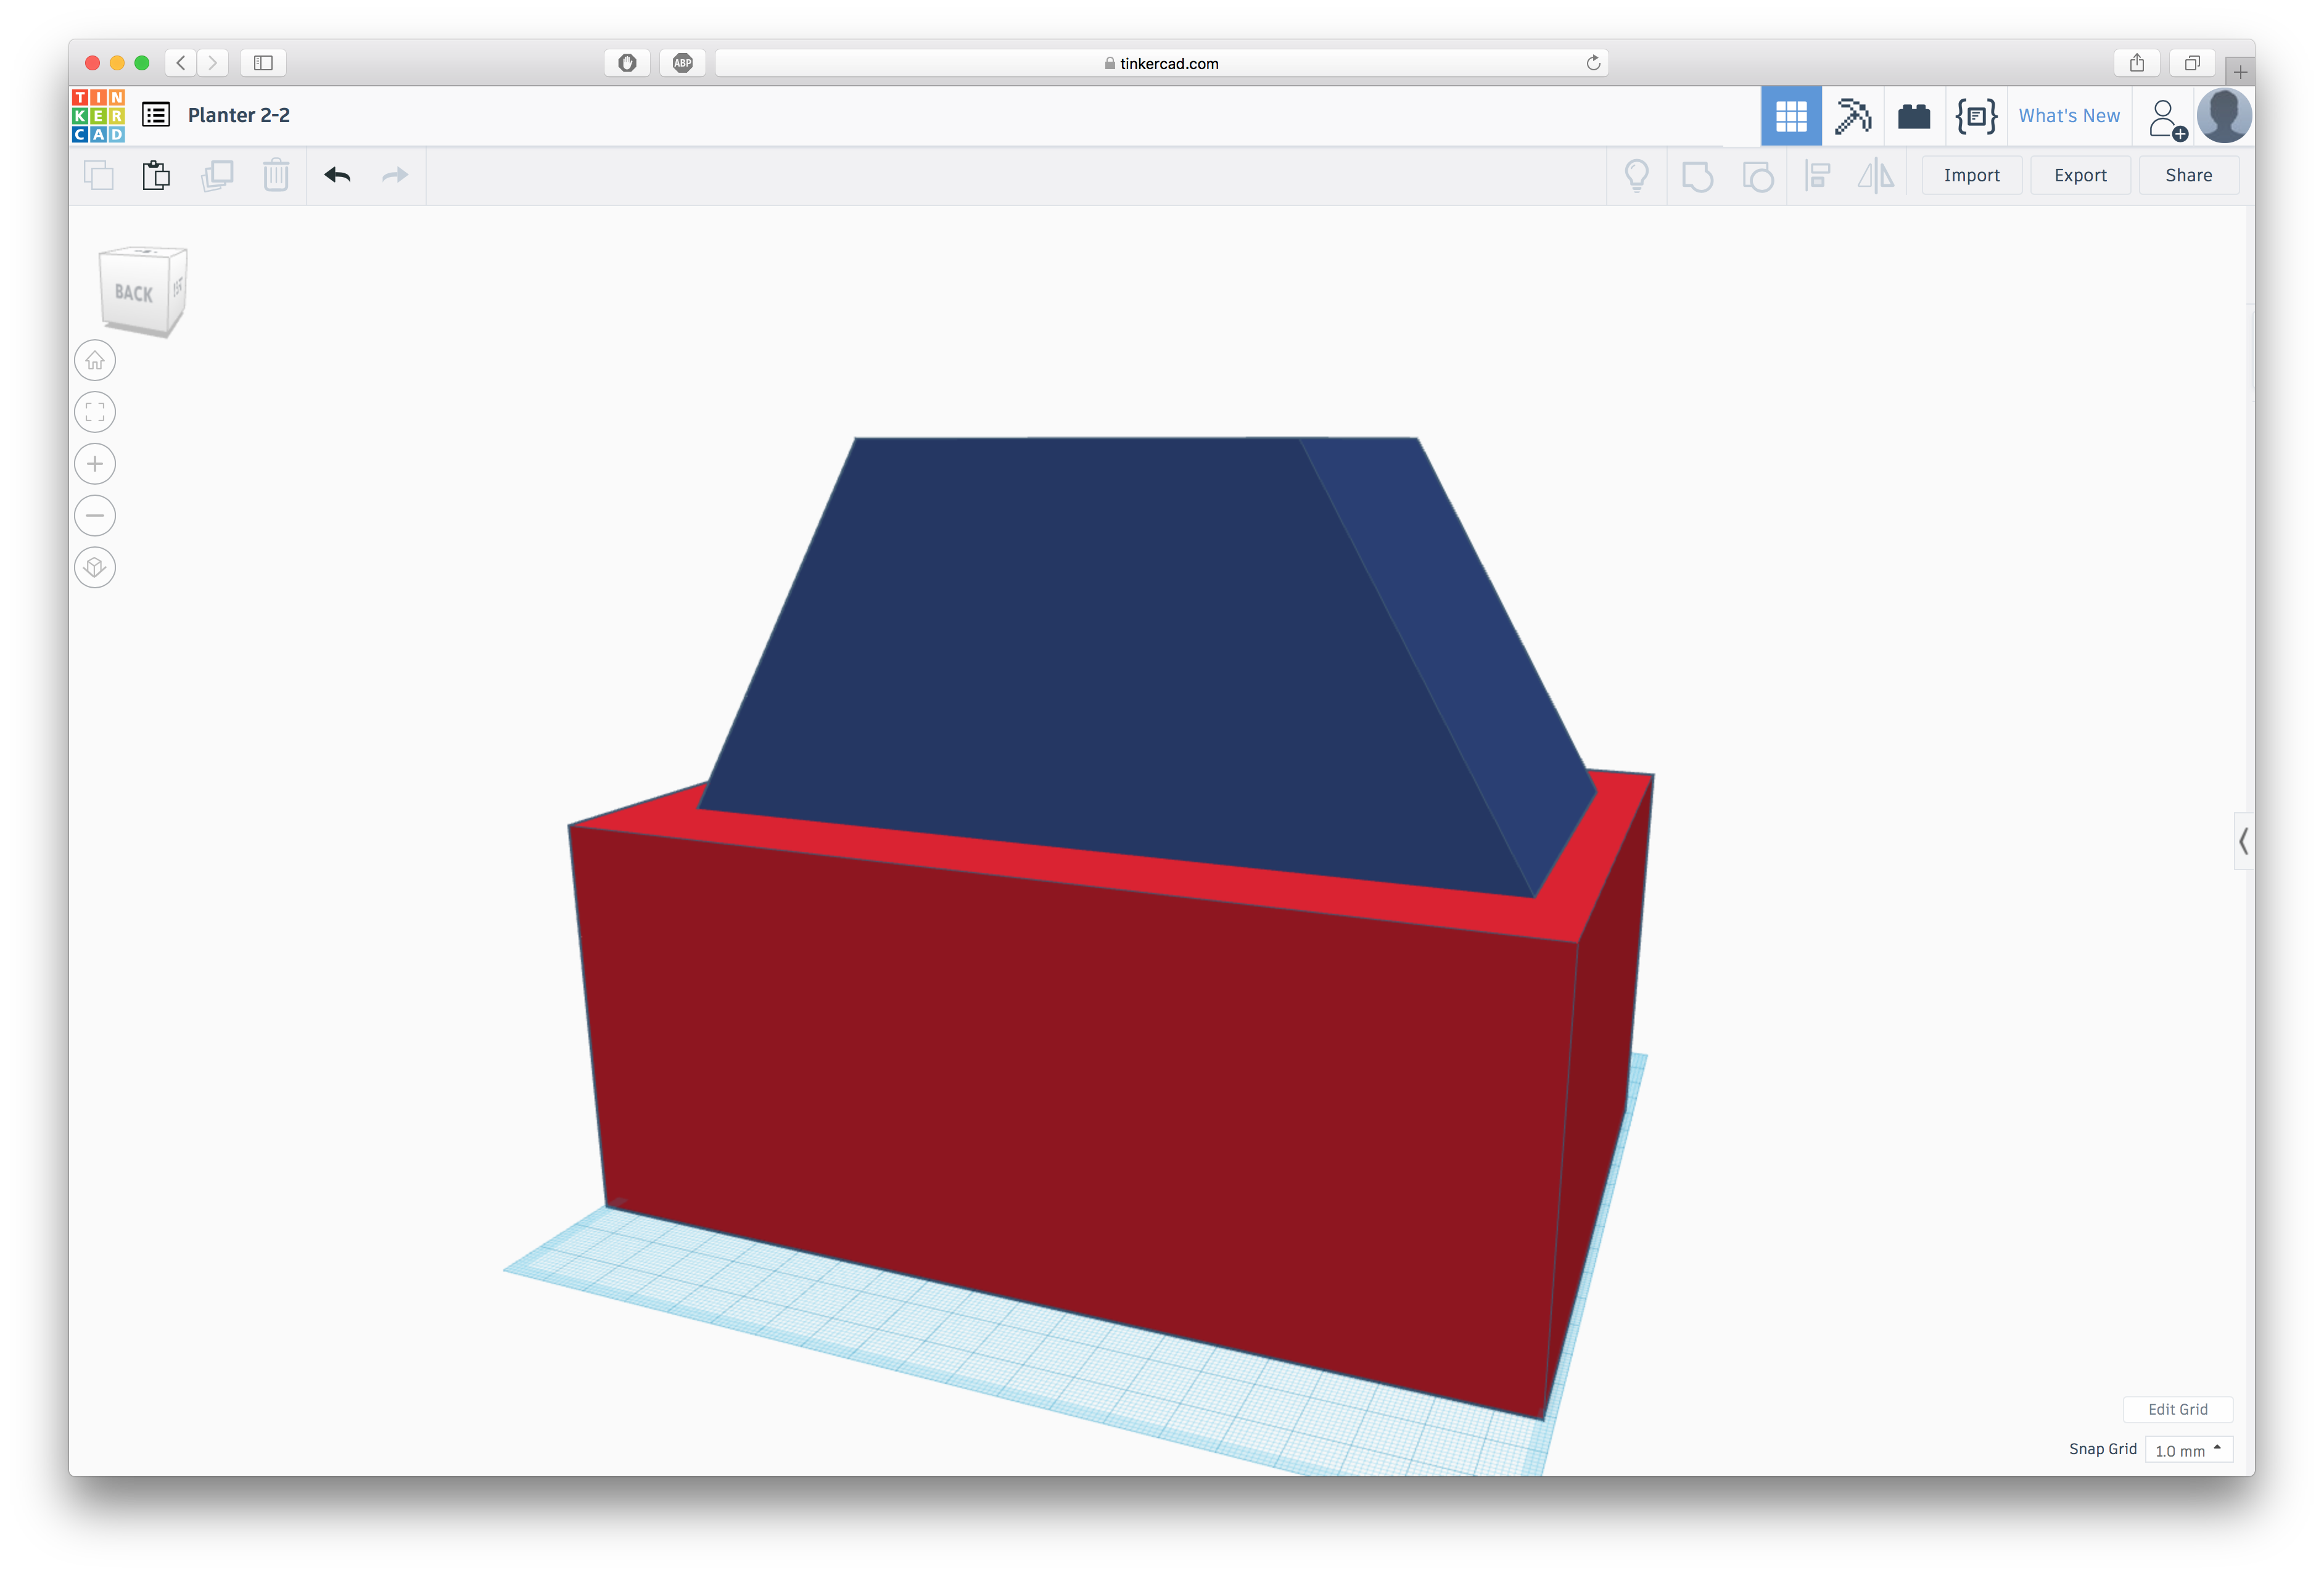2324x1575 pixels.
Task: Click the Tinkercad logo
Action: coord(98,116)
